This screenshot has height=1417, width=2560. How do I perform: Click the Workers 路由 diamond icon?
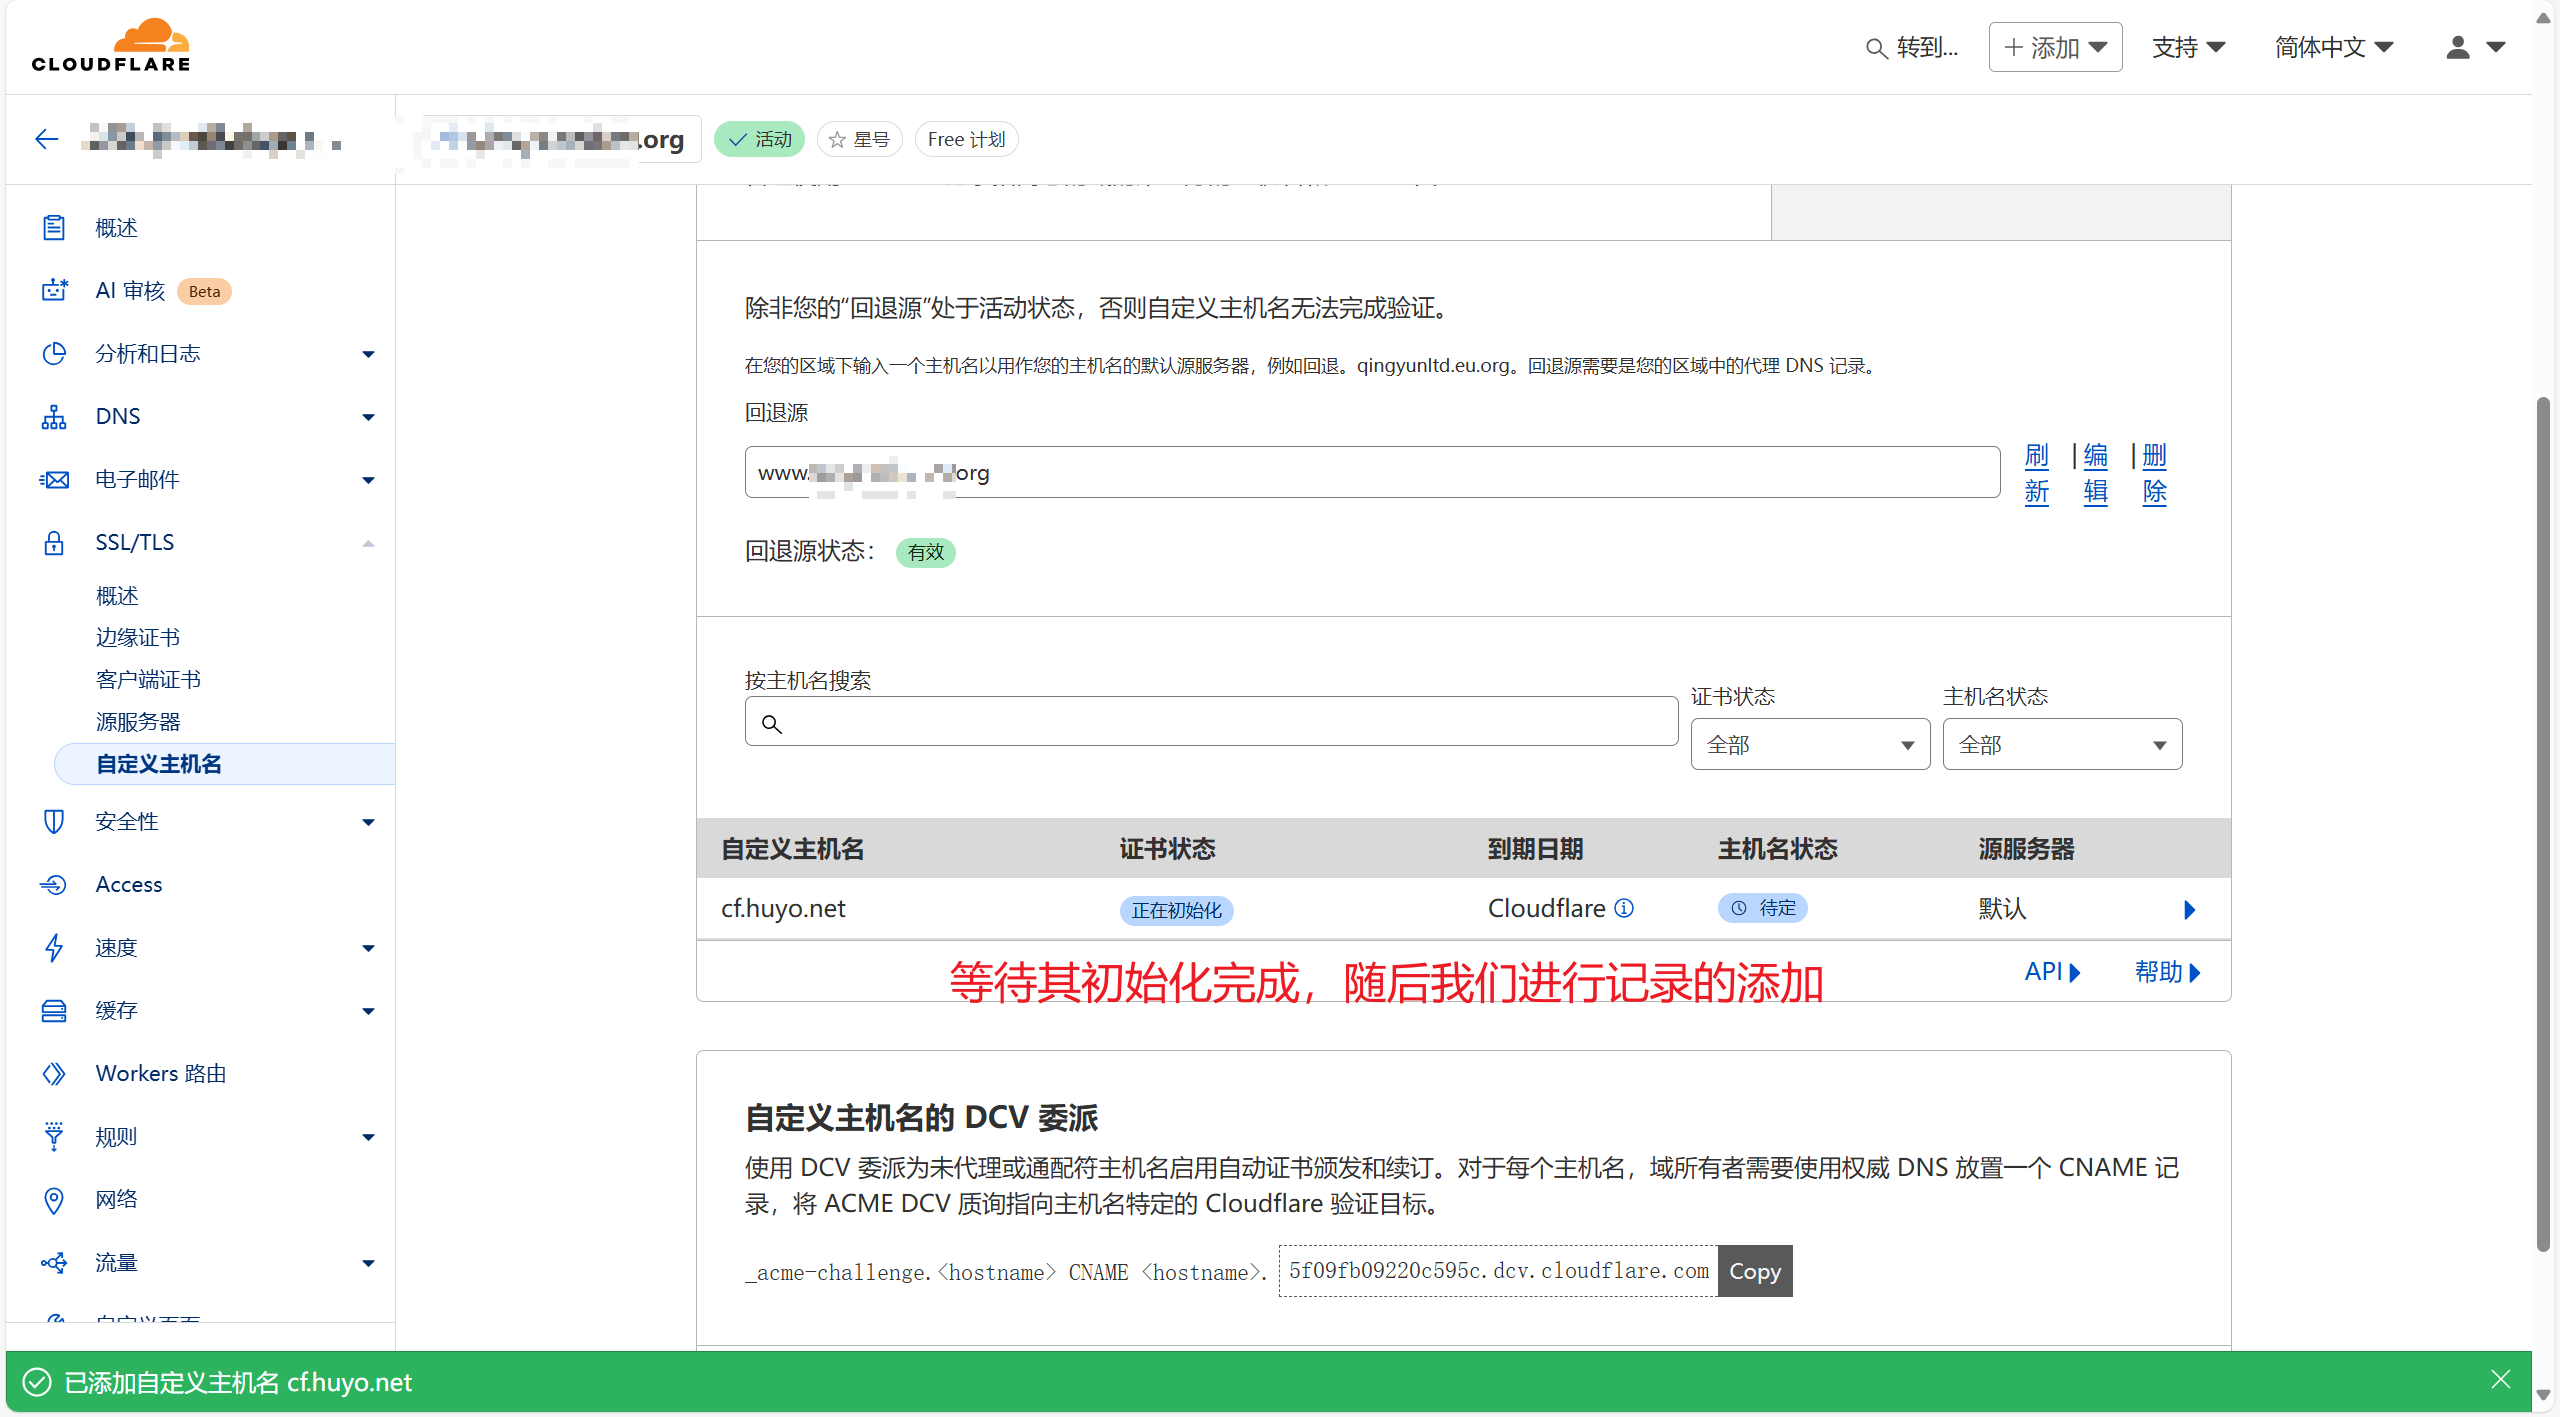pyautogui.click(x=54, y=1074)
